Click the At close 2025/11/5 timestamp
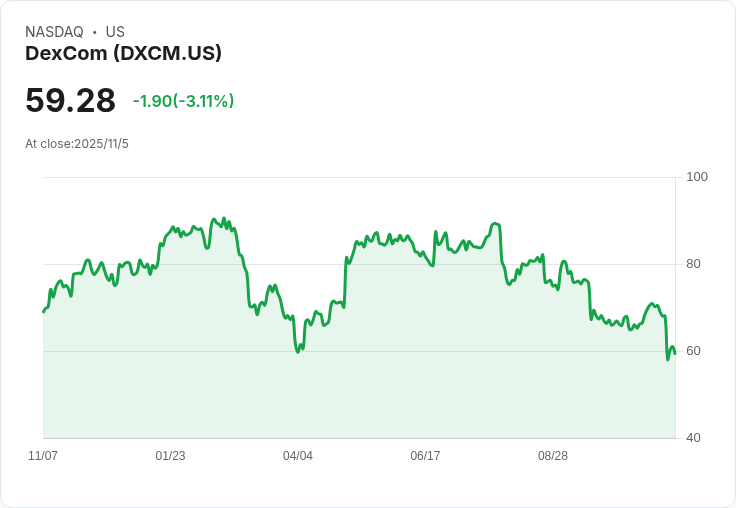 77,144
